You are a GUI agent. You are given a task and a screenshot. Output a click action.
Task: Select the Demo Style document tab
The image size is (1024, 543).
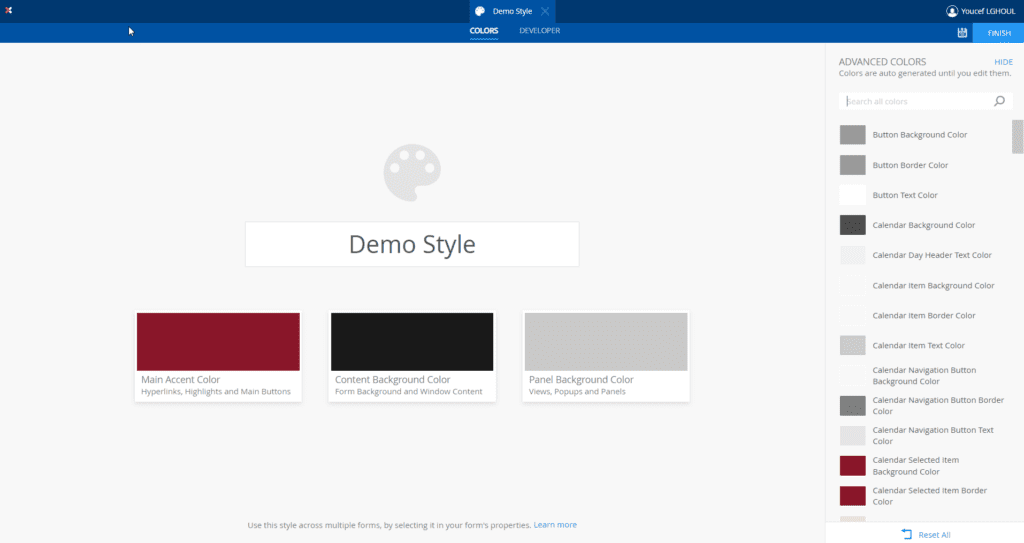click(x=512, y=11)
